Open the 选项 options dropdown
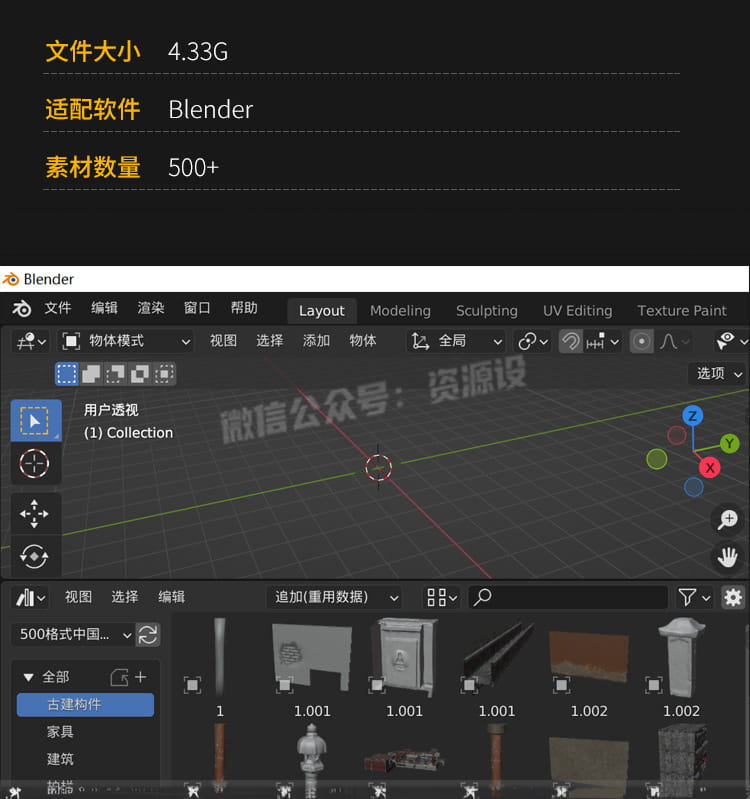 click(x=718, y=374)
